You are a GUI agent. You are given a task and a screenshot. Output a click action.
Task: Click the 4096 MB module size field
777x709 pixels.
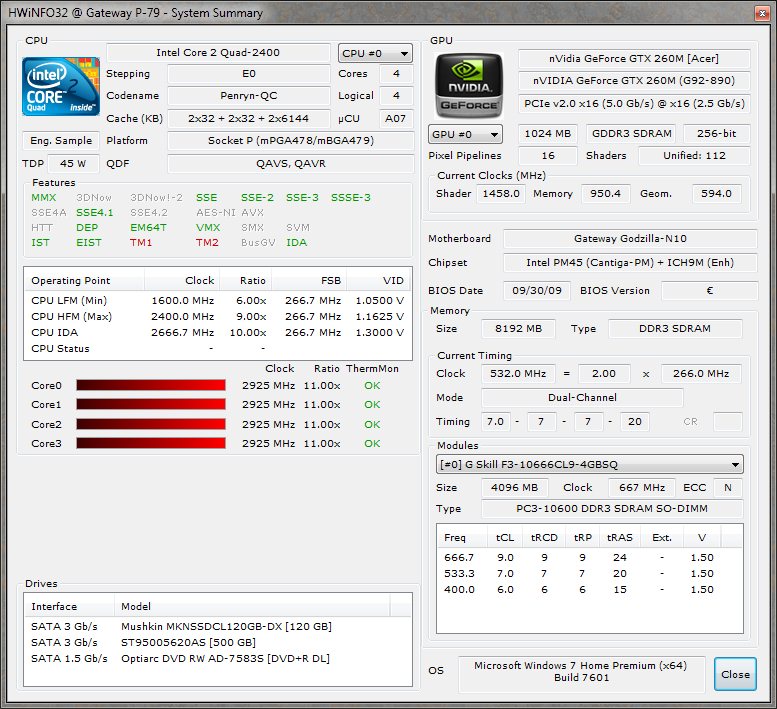pos(515,488)
